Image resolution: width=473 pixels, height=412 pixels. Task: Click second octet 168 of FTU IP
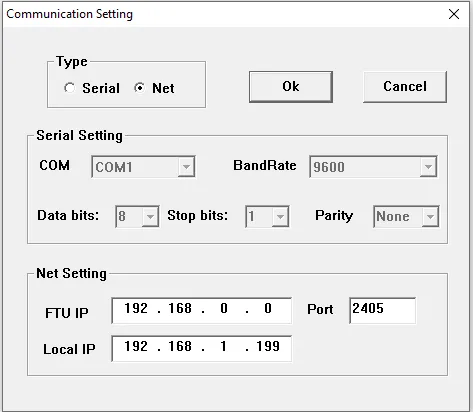click(180, 308)
